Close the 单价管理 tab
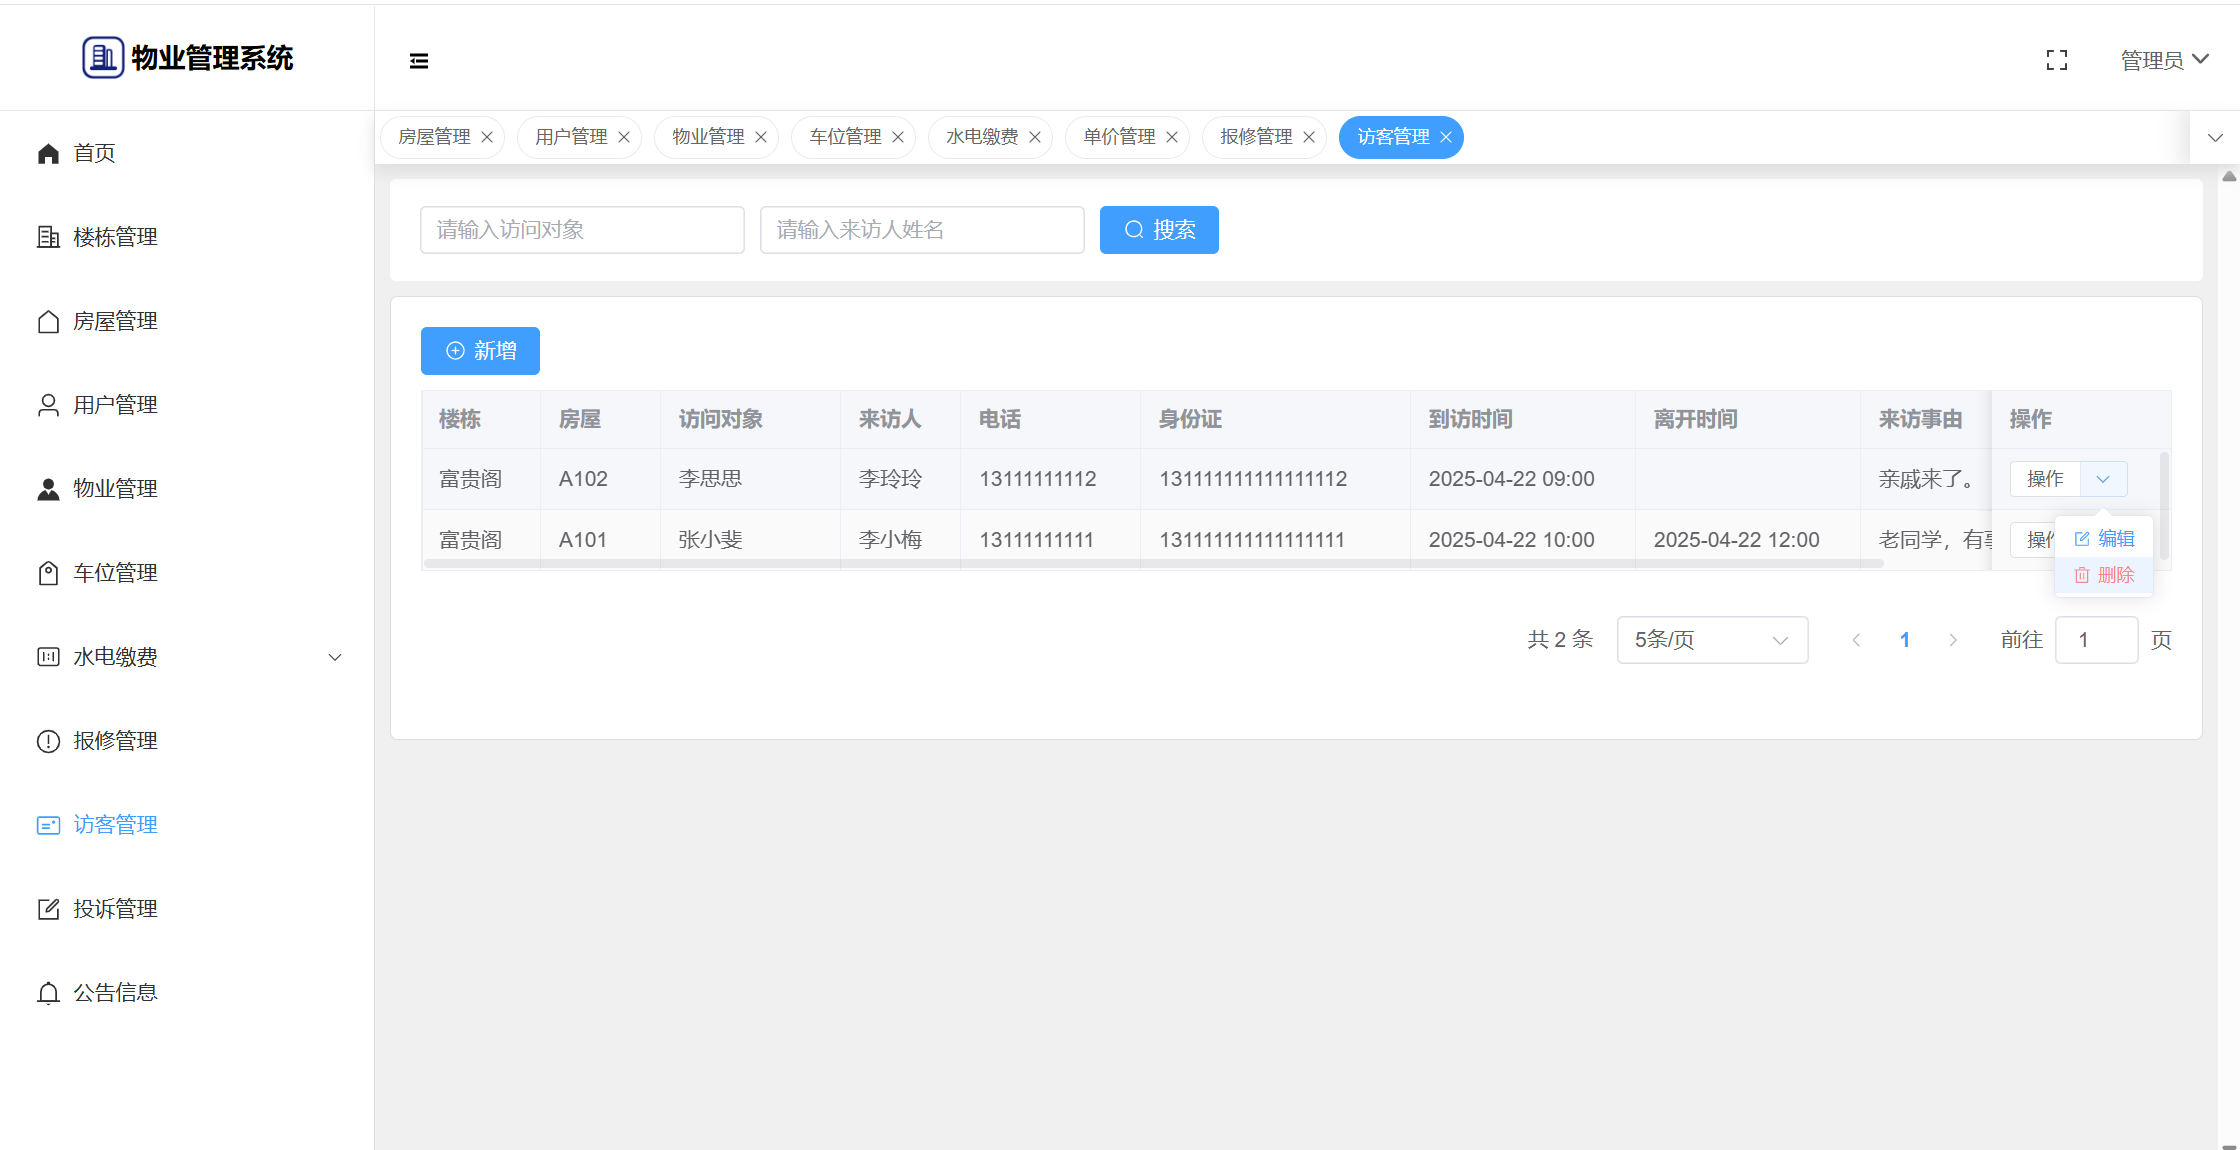2240x1150 pixels. coord(1172,137)
